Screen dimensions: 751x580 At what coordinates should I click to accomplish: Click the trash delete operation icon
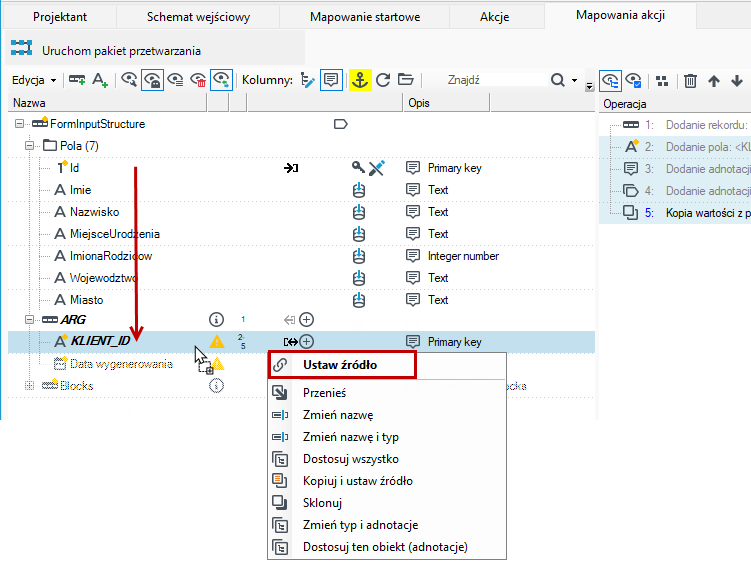[x=690, y=81]
